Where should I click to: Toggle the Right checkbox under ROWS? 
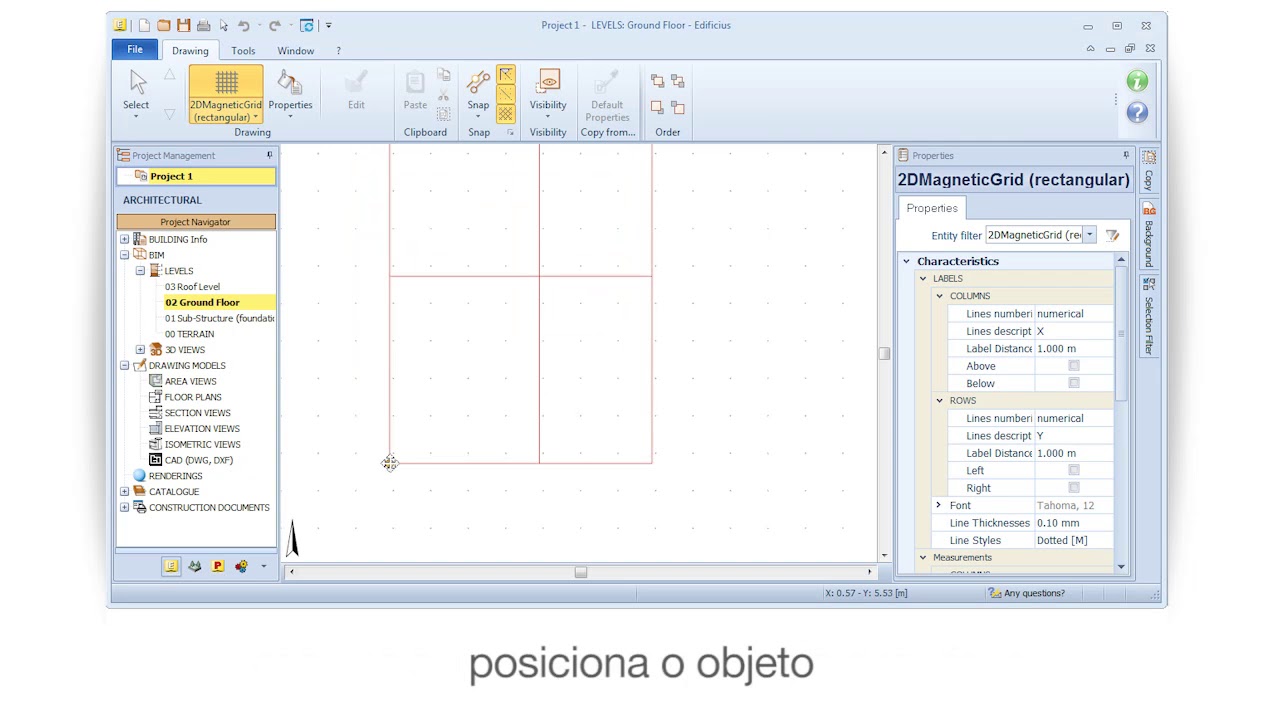(1074, 488)
